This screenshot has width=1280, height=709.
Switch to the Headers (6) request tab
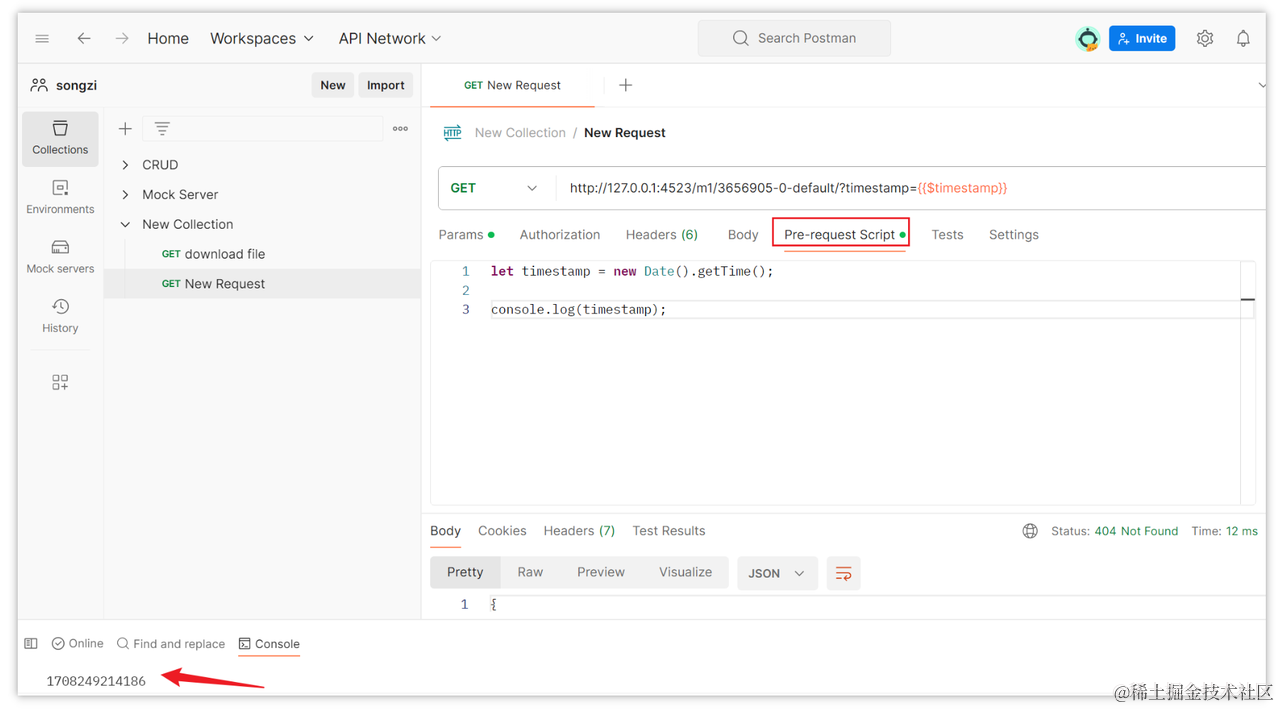coord(662,235)
